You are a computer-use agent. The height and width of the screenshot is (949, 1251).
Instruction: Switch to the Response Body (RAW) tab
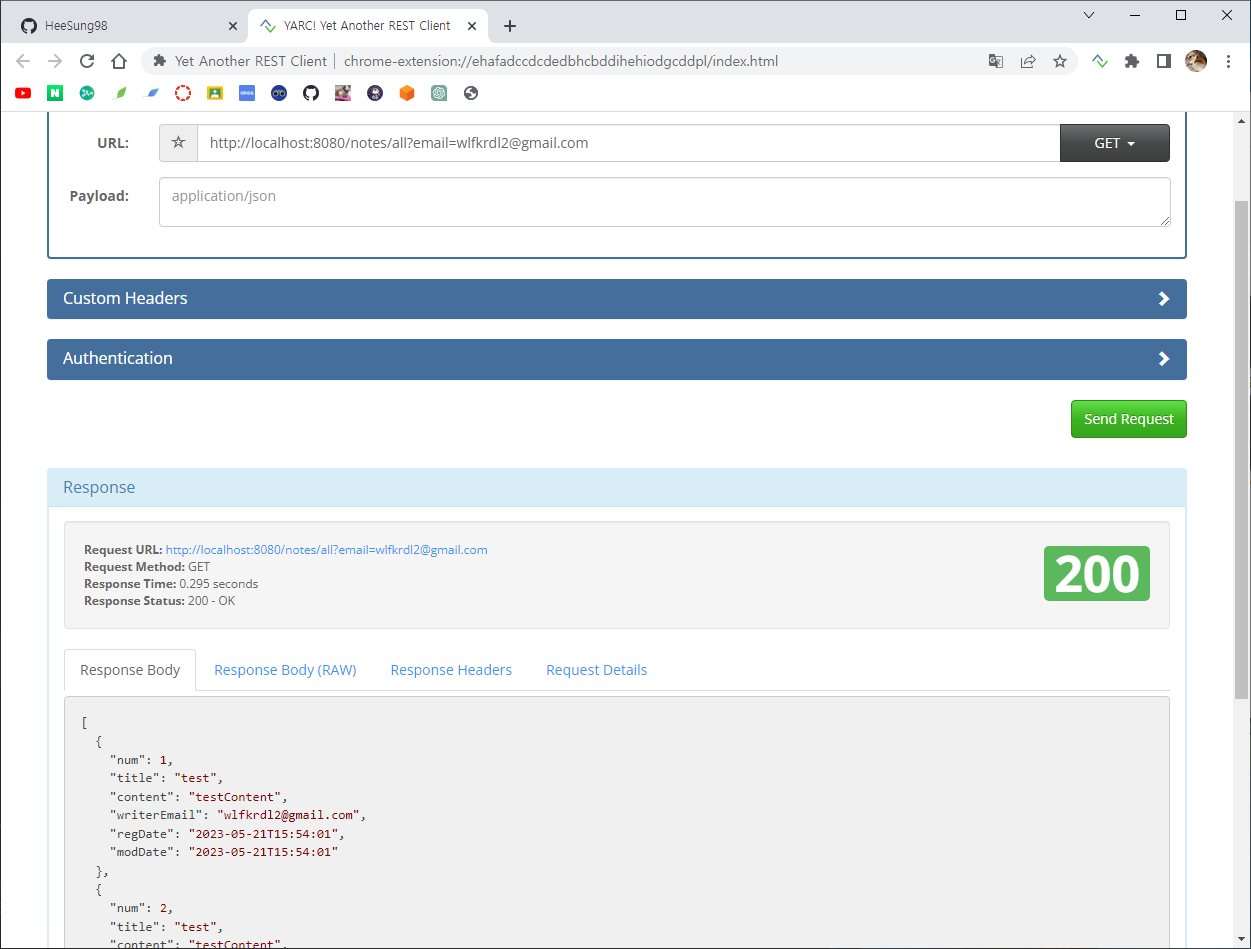(285, 670)
